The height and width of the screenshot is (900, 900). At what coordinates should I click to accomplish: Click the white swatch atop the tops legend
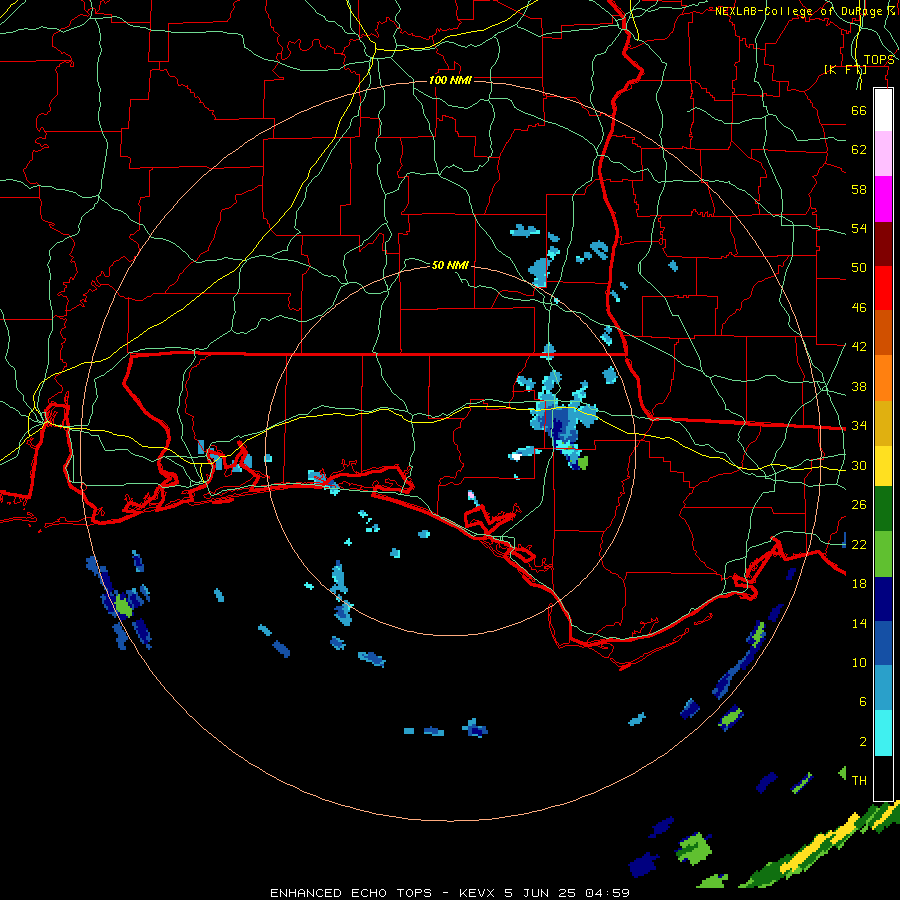pyautogui.click(x=883, y=110)
